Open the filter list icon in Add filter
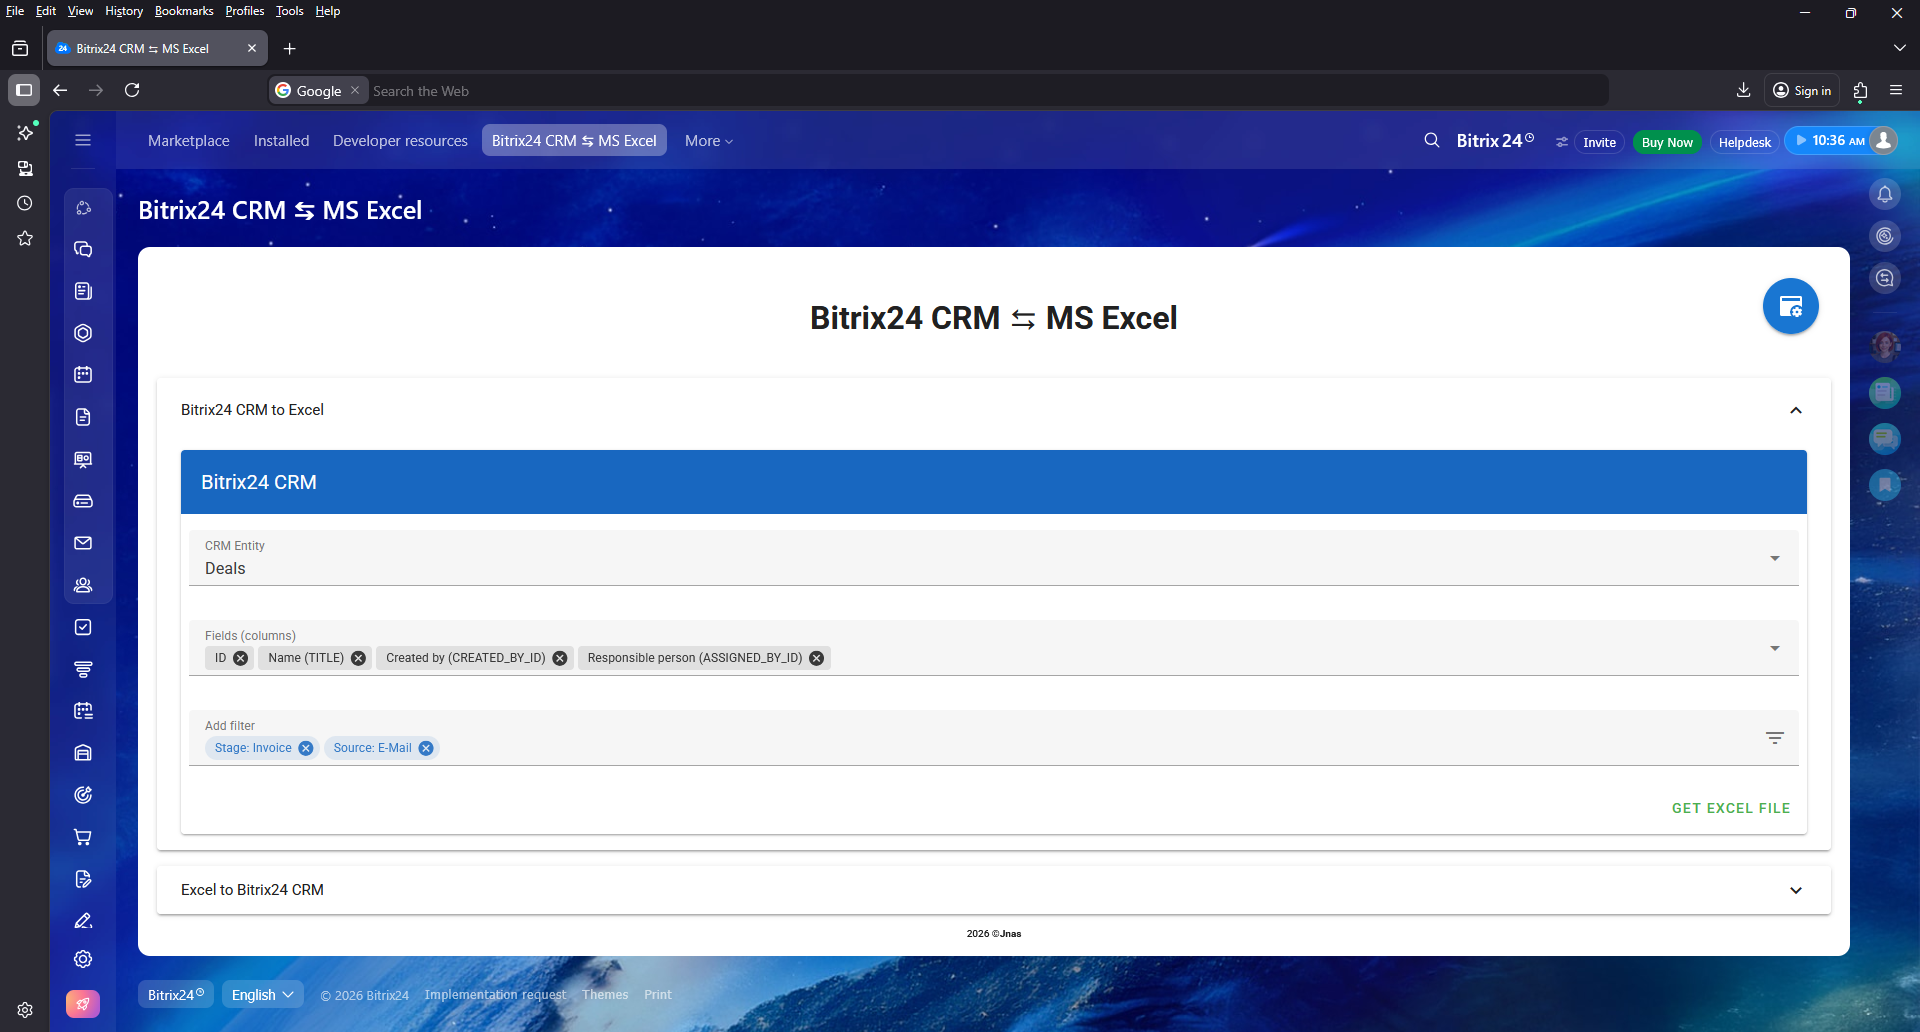 click(1774, 738)
